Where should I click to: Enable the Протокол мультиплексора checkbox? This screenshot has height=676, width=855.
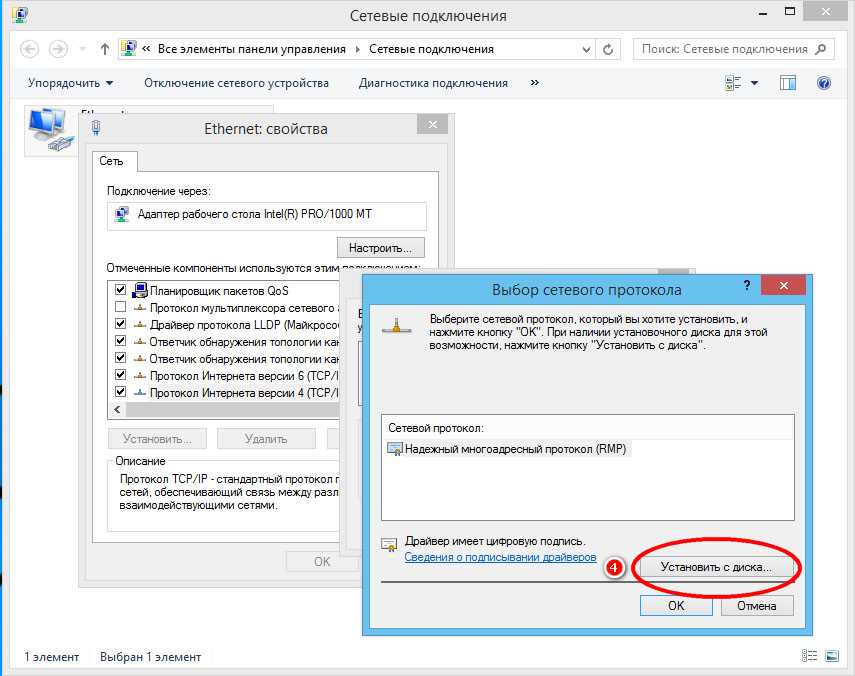click(120, 308)
